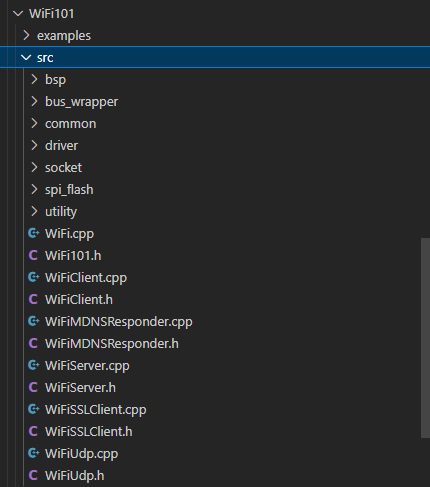Open the WiFi.cpp file name
The height and width of the screenshot is (487, 430).
[x=69, y=234]
